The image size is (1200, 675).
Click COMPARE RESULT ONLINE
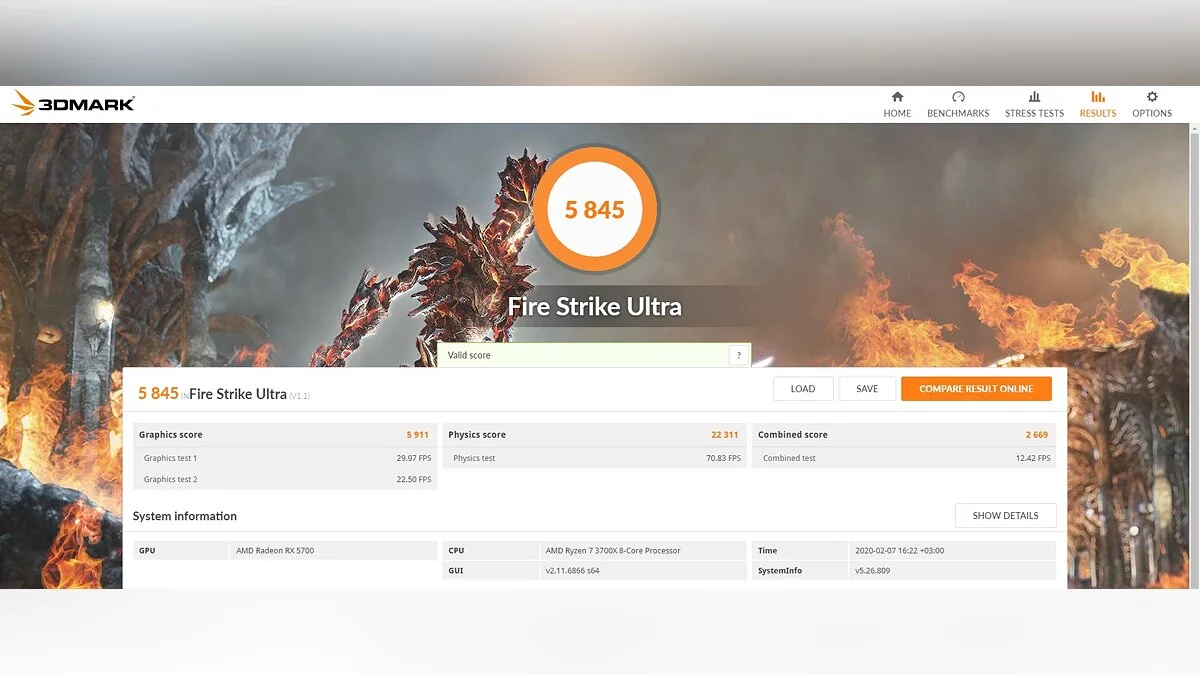(x=976, y=389)
